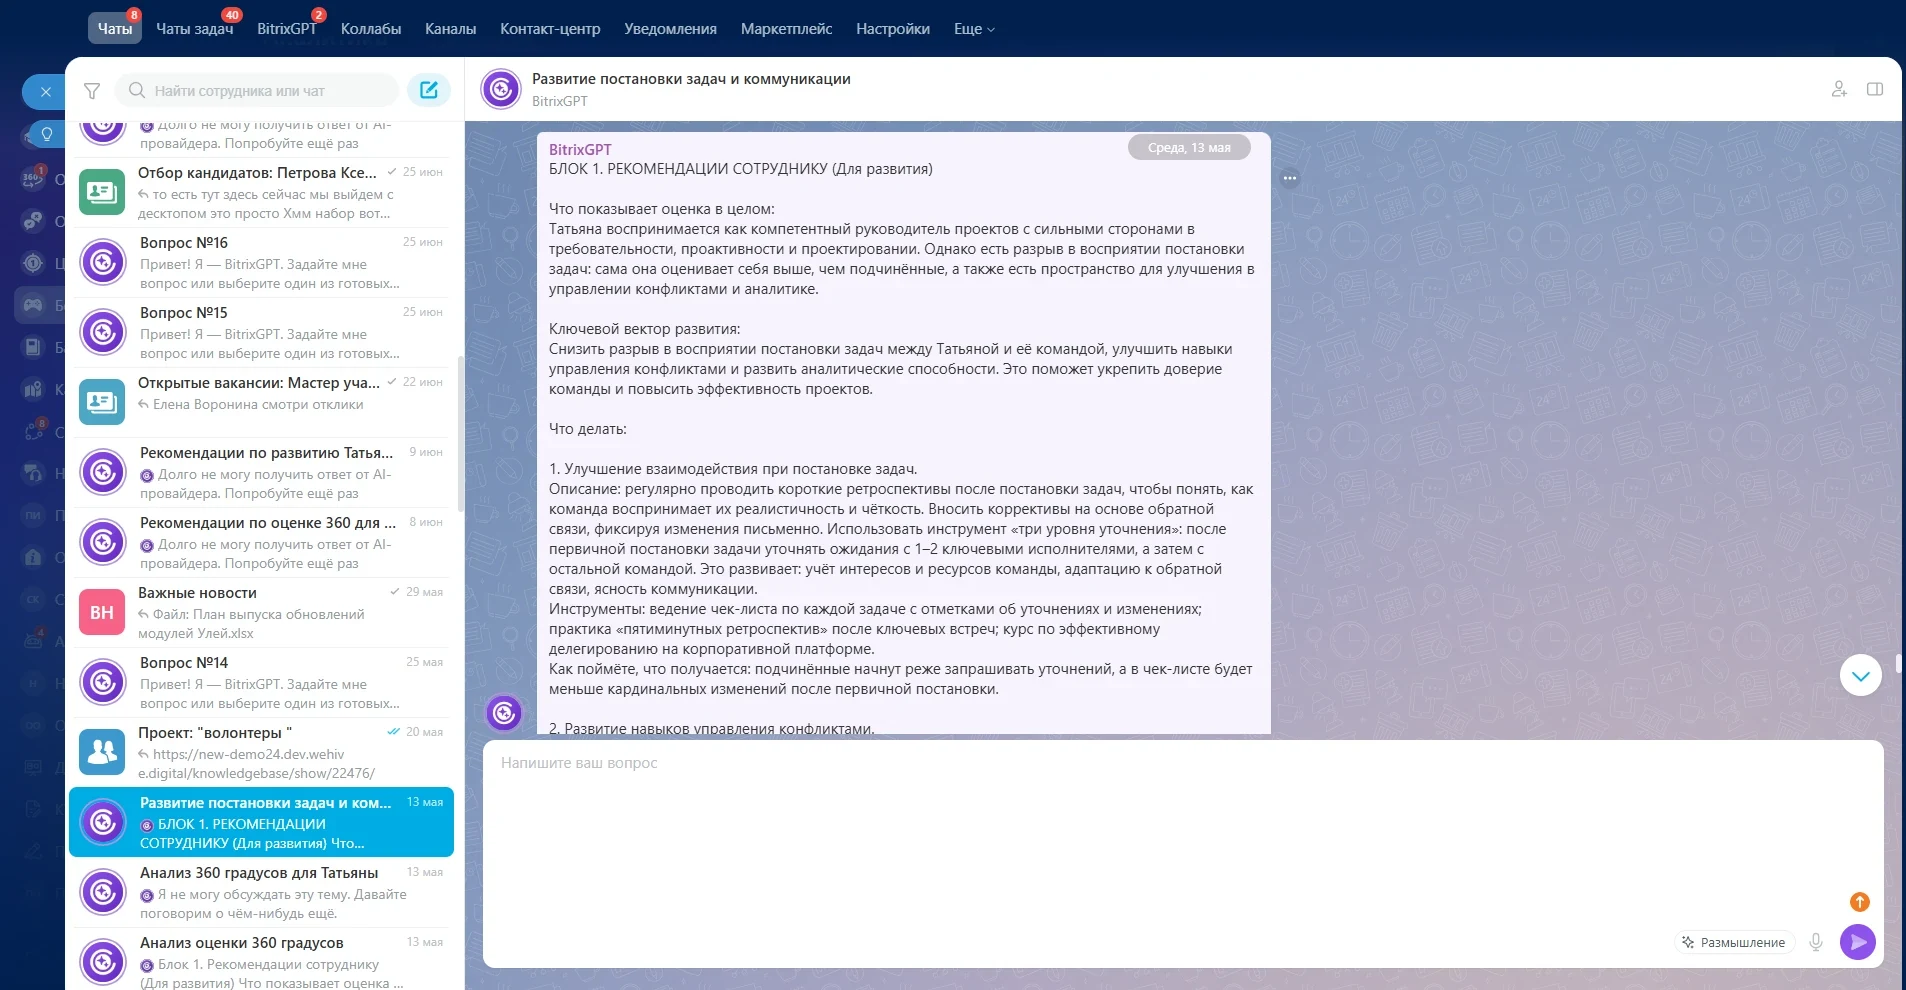Image resolution: width=1906 pixels, height=990 pixels.
Task: Open the "Важные новости" BH avatar
Action: click(x=102, y=612)
